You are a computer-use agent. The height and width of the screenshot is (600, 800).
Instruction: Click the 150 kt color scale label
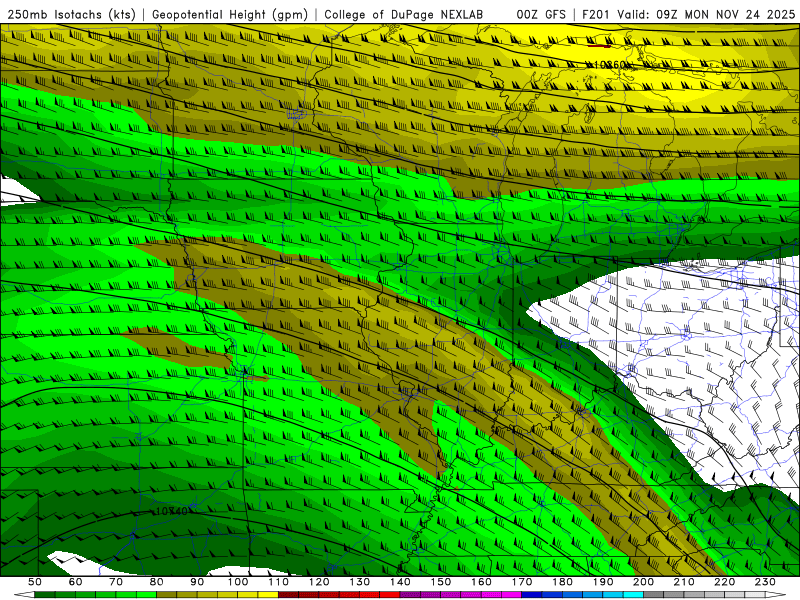(440, 582)
